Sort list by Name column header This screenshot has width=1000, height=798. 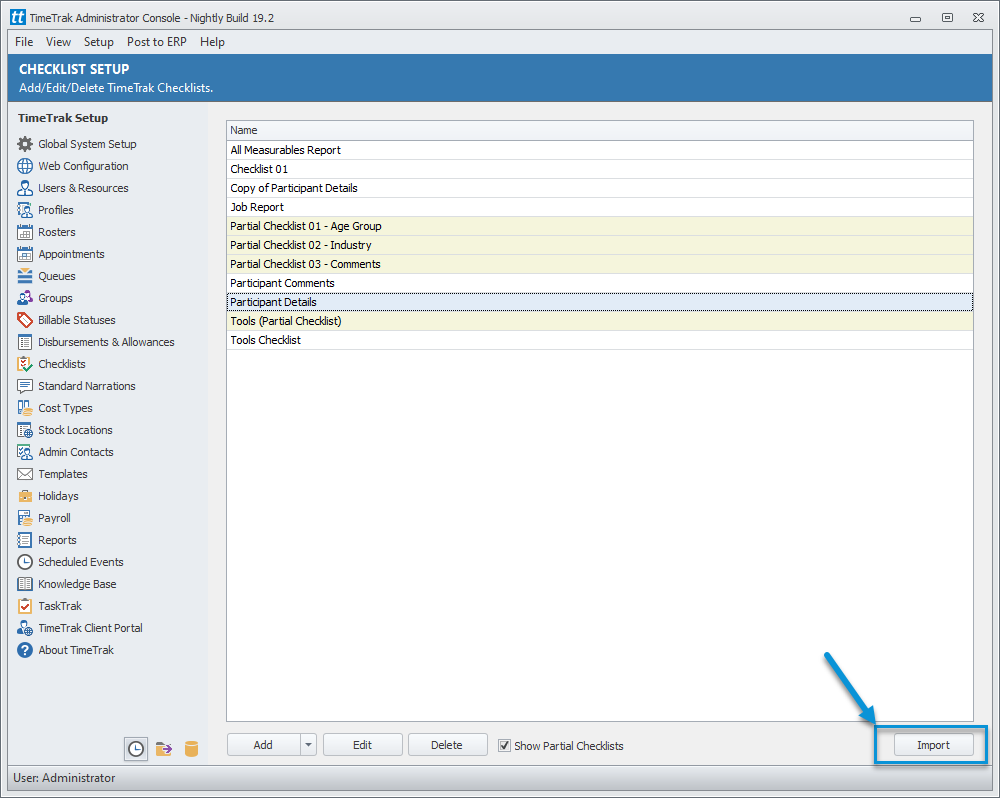tap(599, 130)
